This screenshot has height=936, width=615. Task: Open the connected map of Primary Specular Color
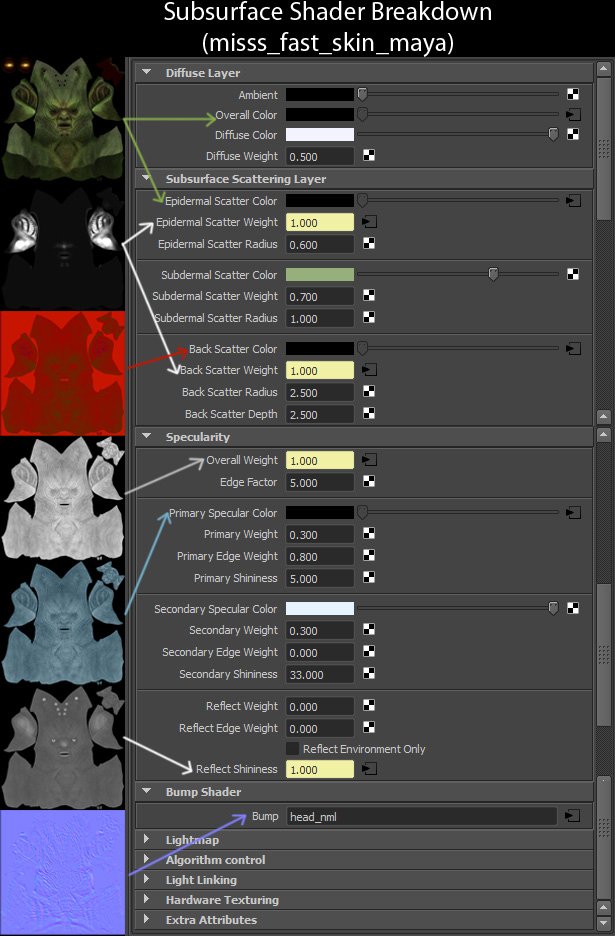573,512
